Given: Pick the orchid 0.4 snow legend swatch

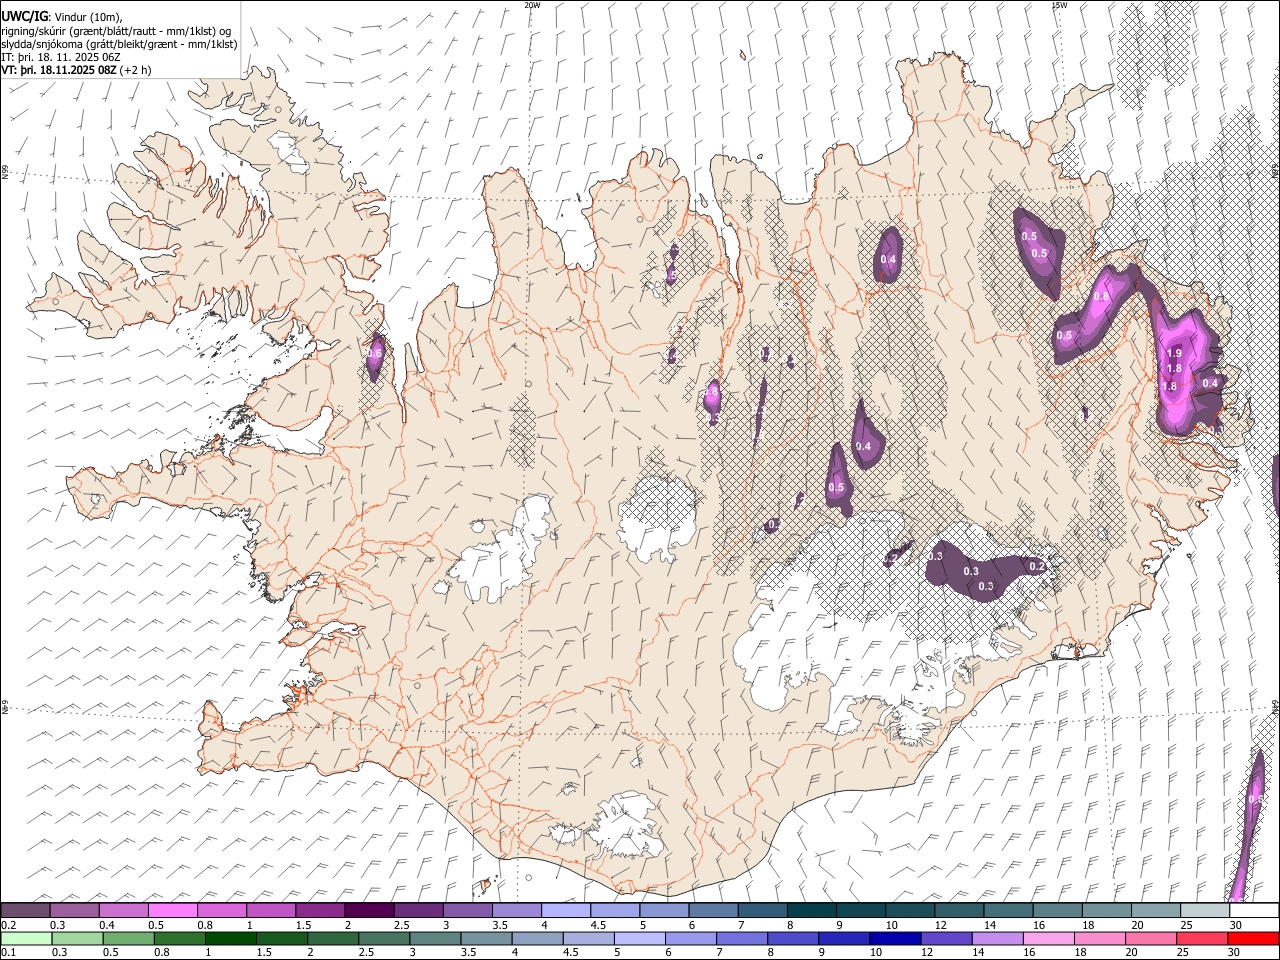Looking at the screenshot, I should point(124,910).
